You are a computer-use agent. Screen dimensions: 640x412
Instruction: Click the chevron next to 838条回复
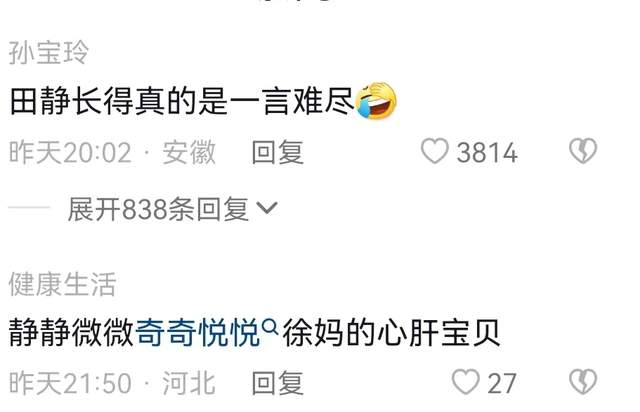267,208
